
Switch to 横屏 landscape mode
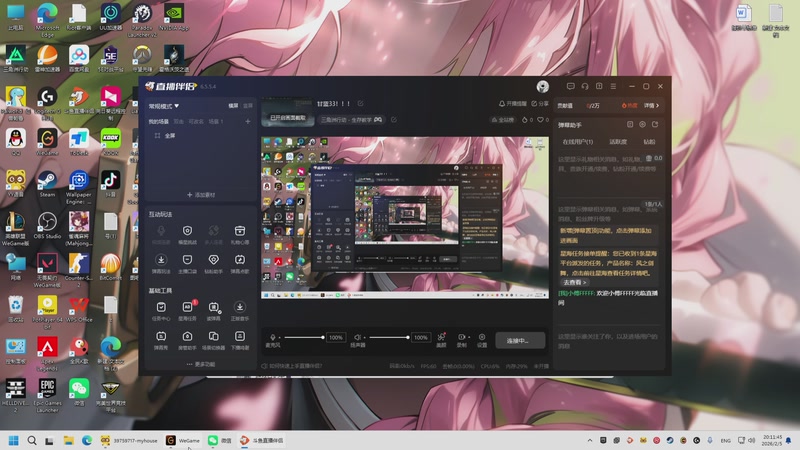233,106
